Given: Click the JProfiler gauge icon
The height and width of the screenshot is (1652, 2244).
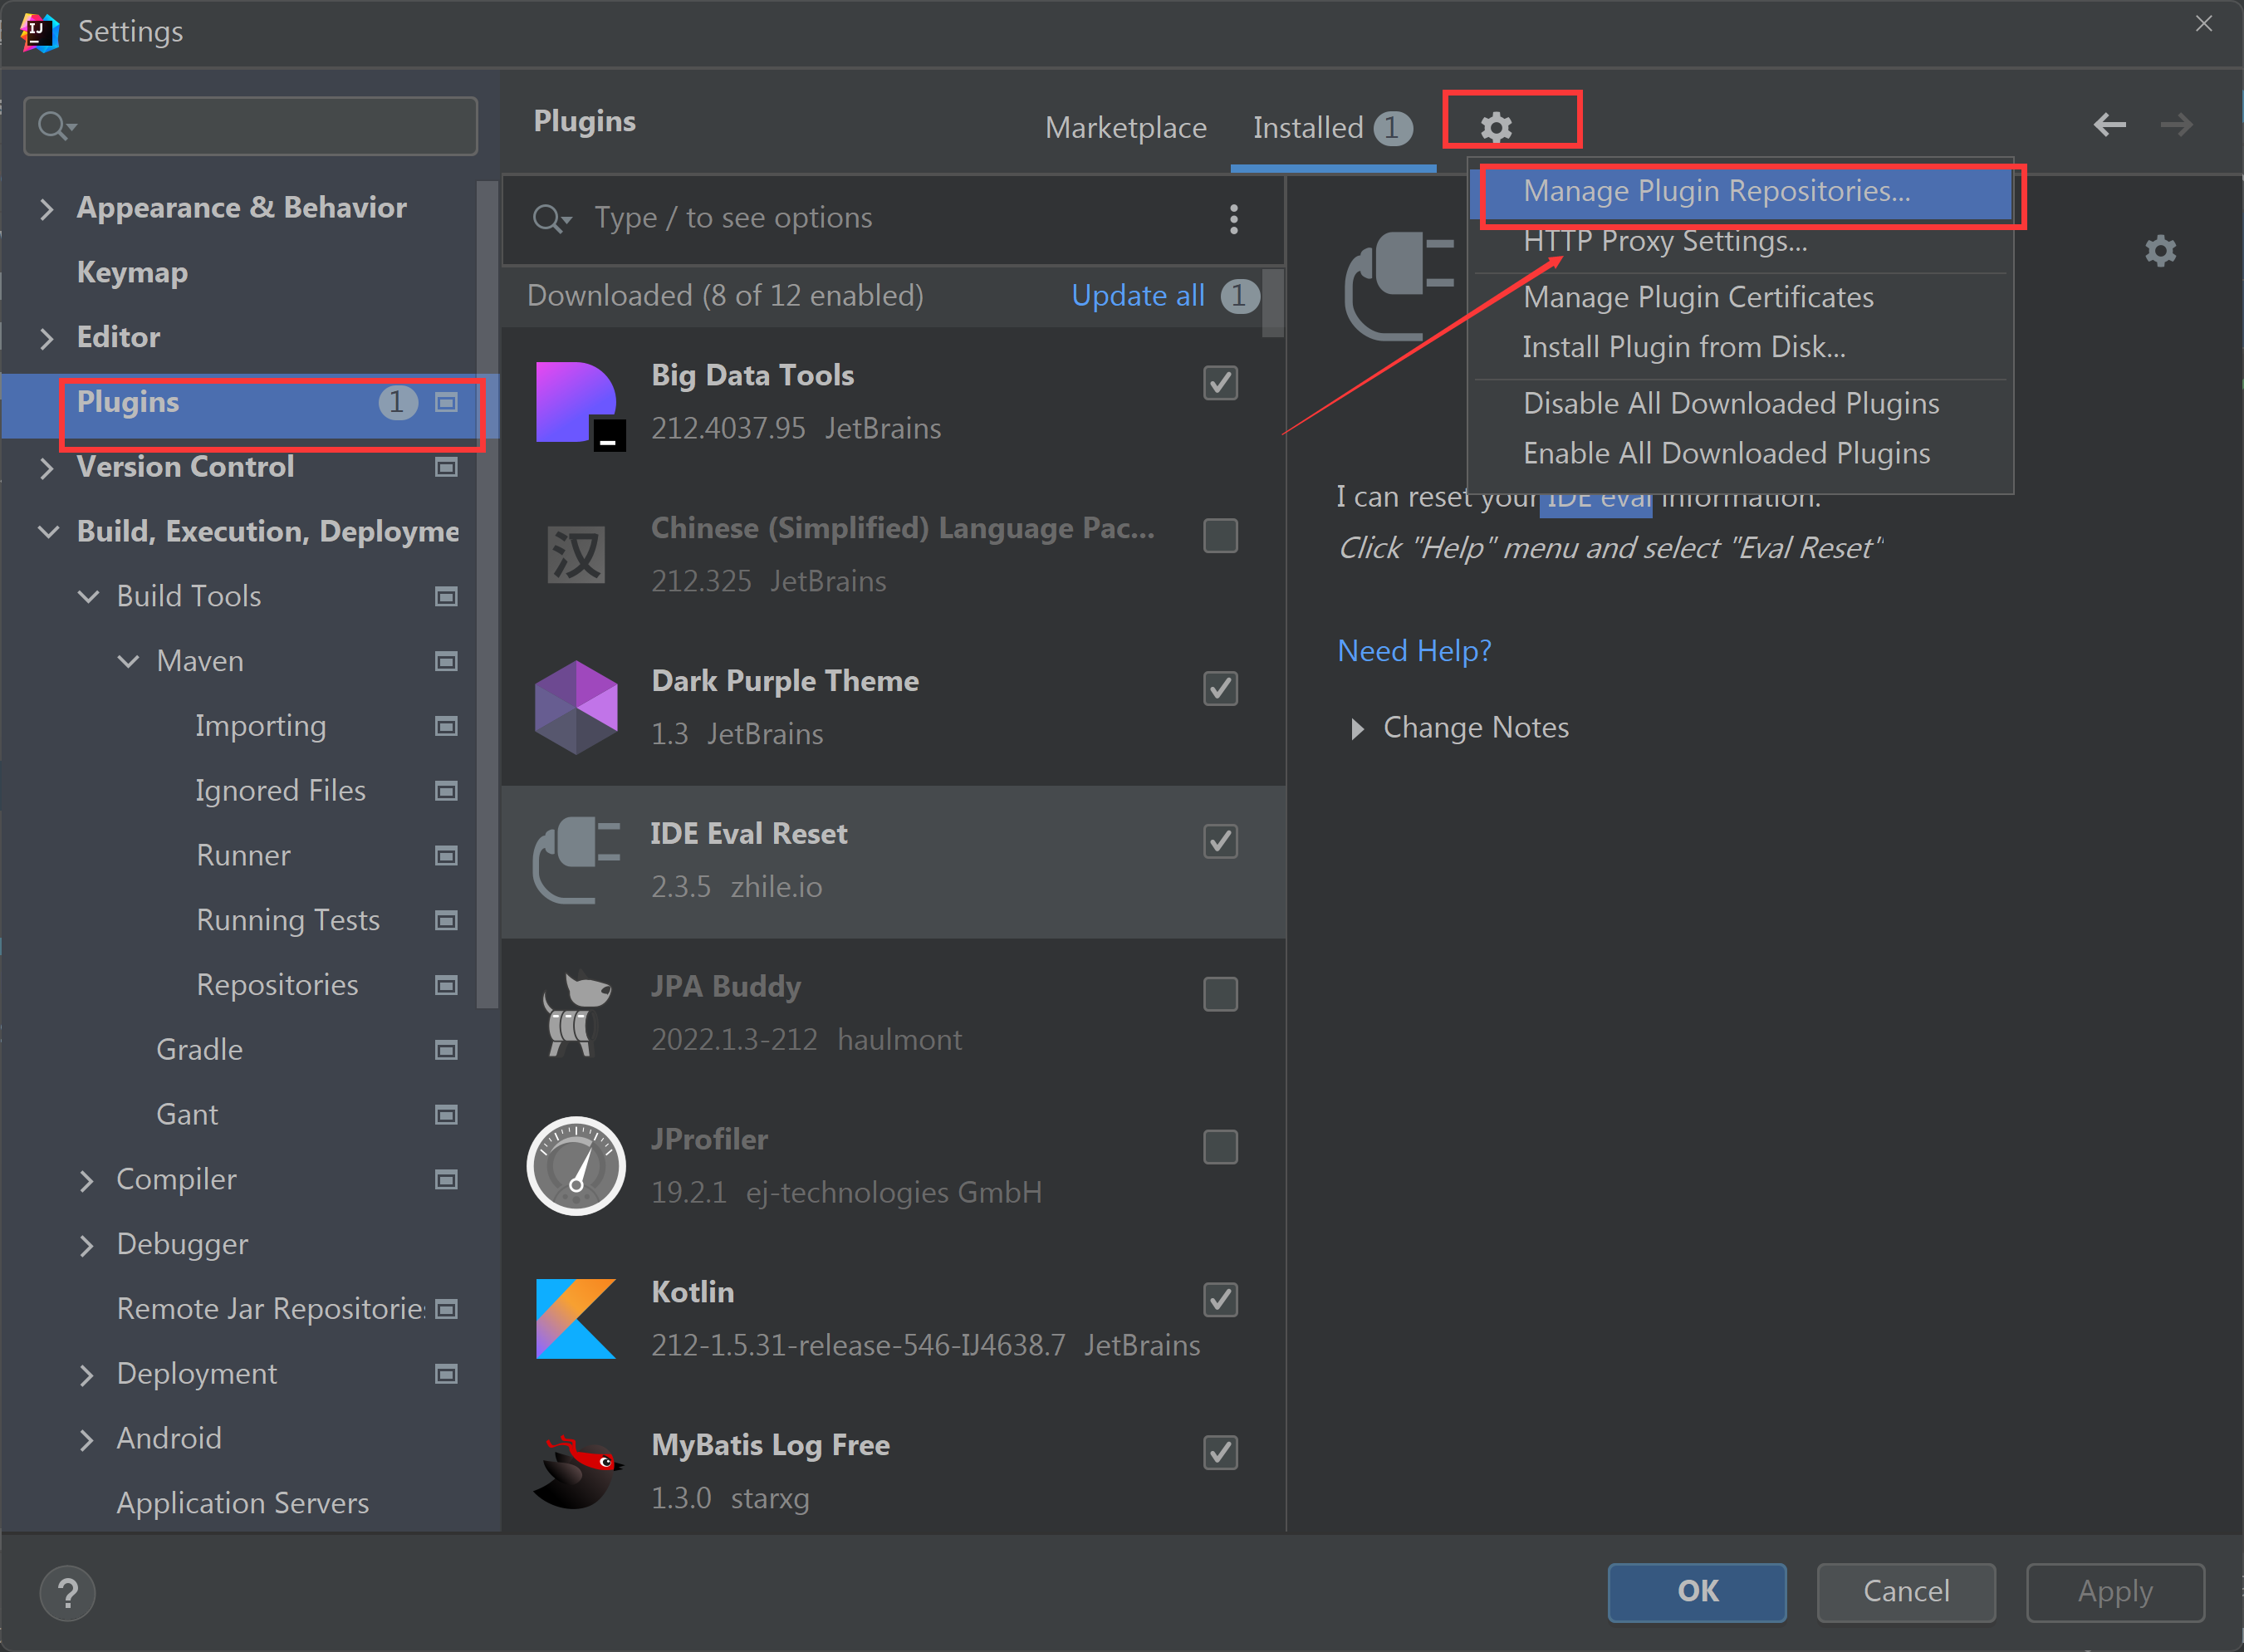Looking at the screenshot, I should [x=576, y=1166].
